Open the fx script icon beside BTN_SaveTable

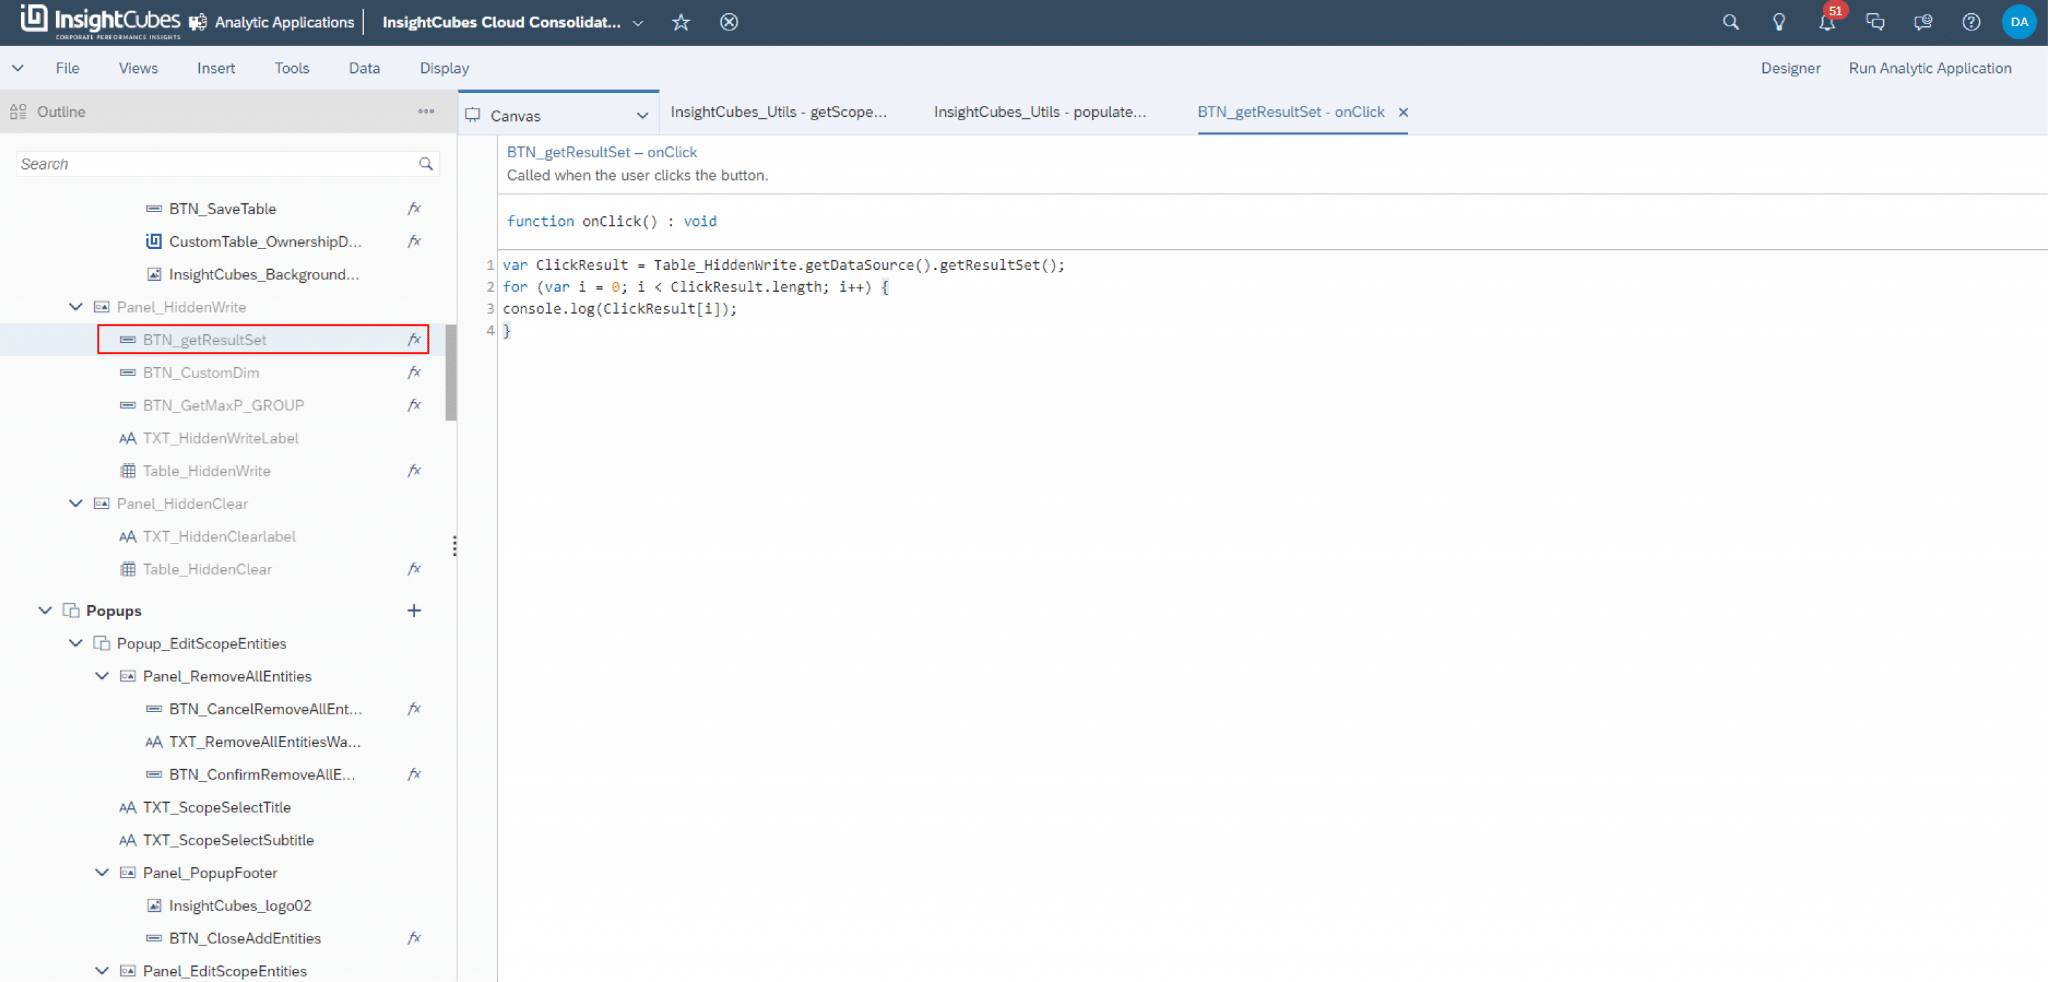click(414, 208)
